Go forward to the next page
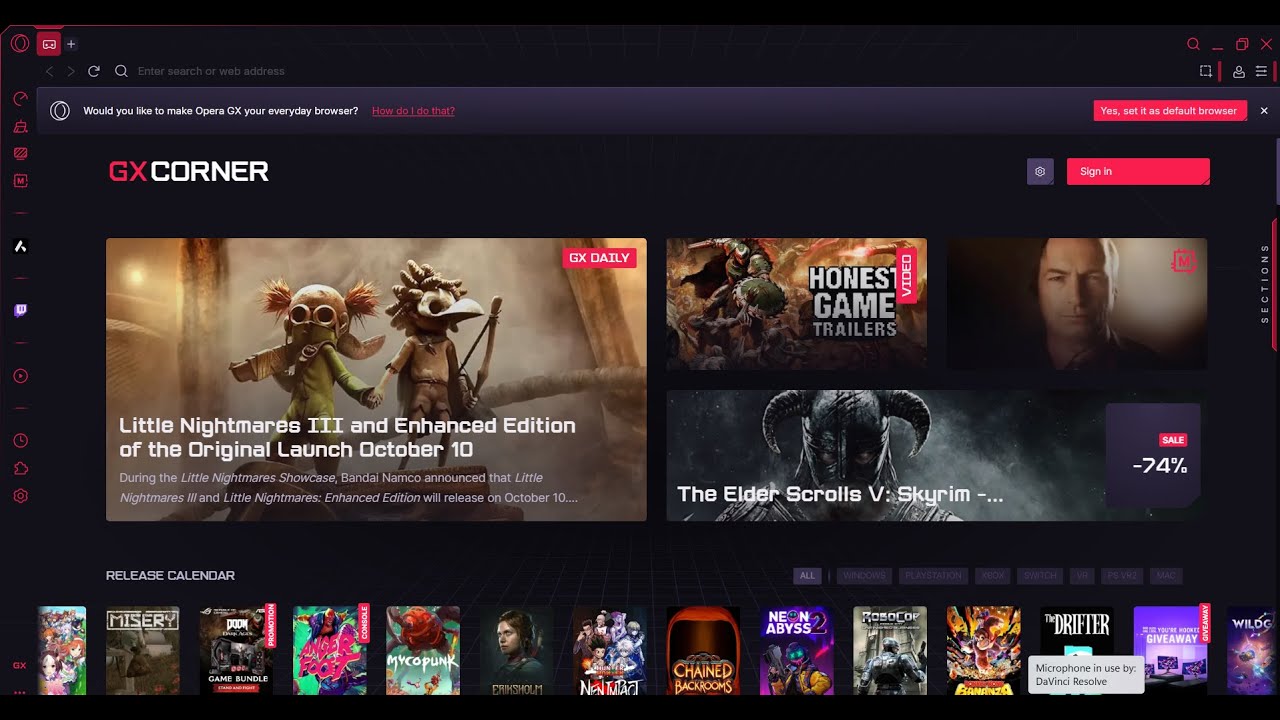 pyautogui.click(x=71, y=71)
